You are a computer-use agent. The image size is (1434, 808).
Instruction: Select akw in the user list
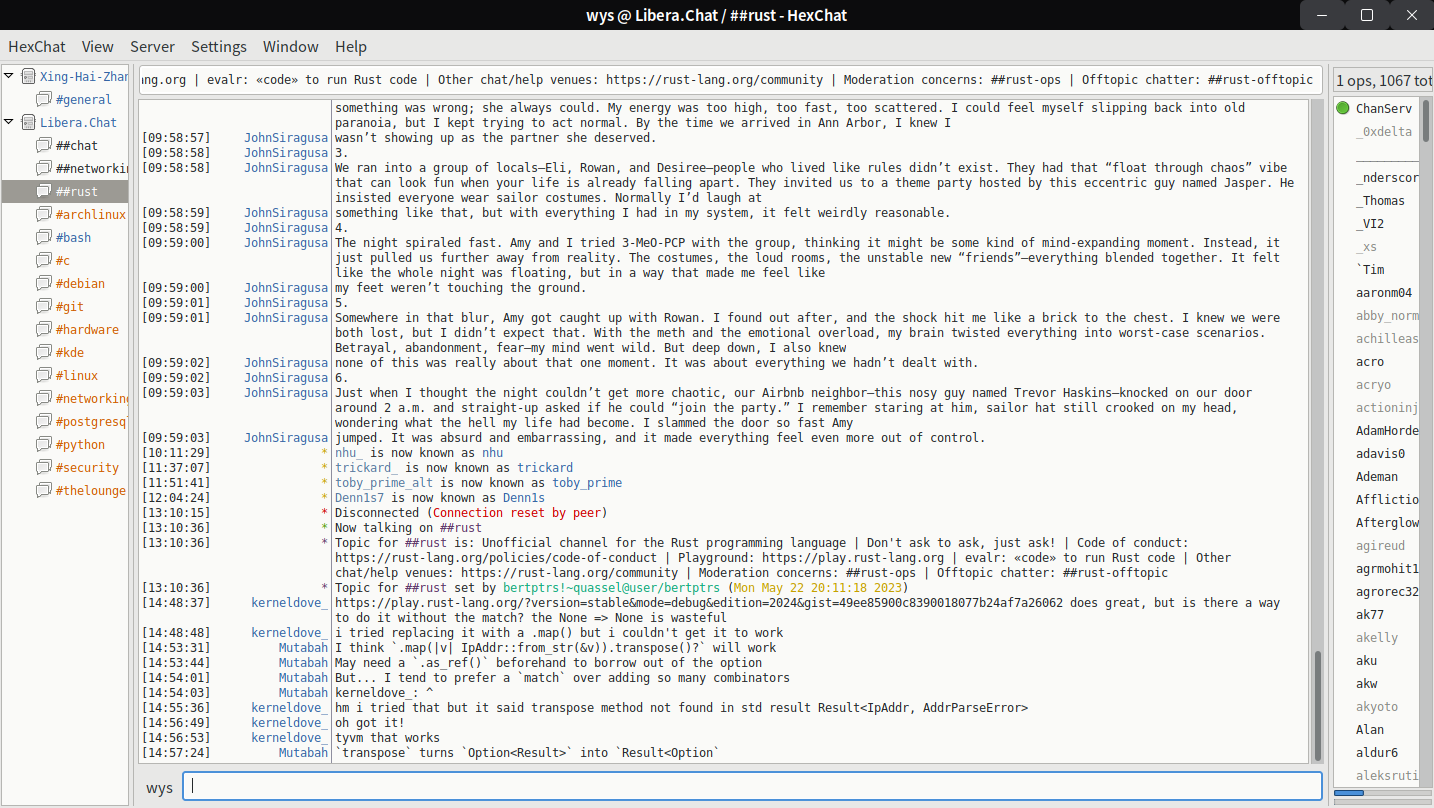(1366, 683)
